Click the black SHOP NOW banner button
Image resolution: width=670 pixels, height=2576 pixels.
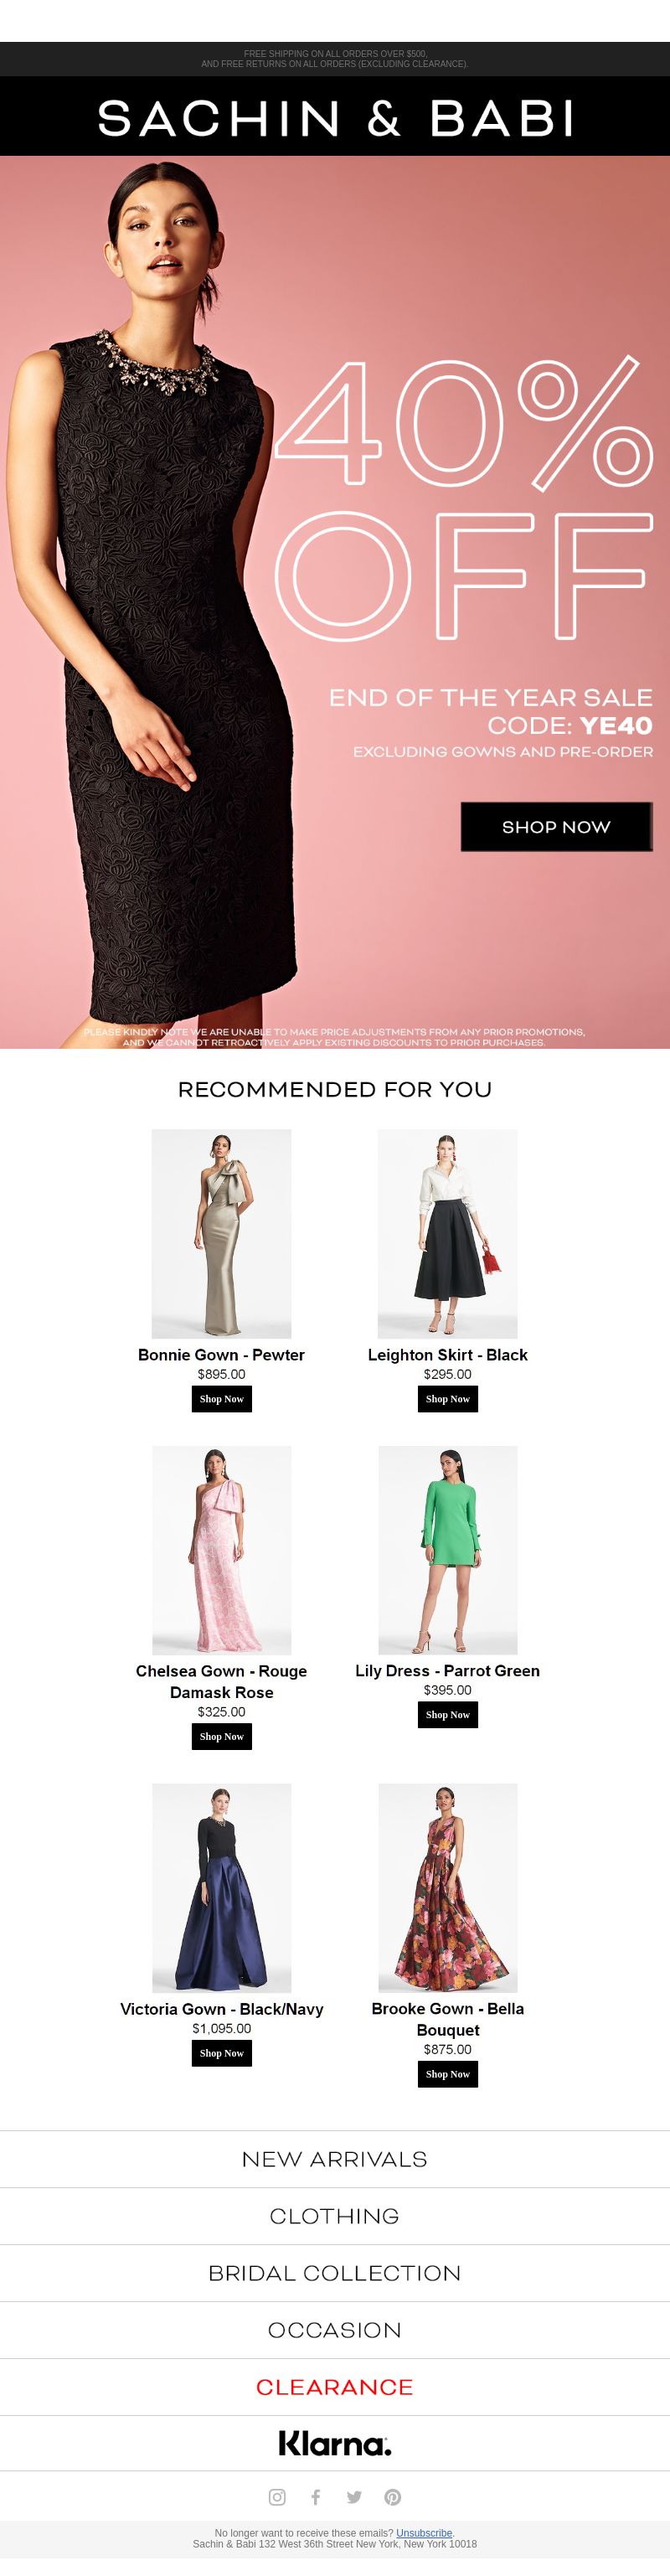[x=556, y=826]
